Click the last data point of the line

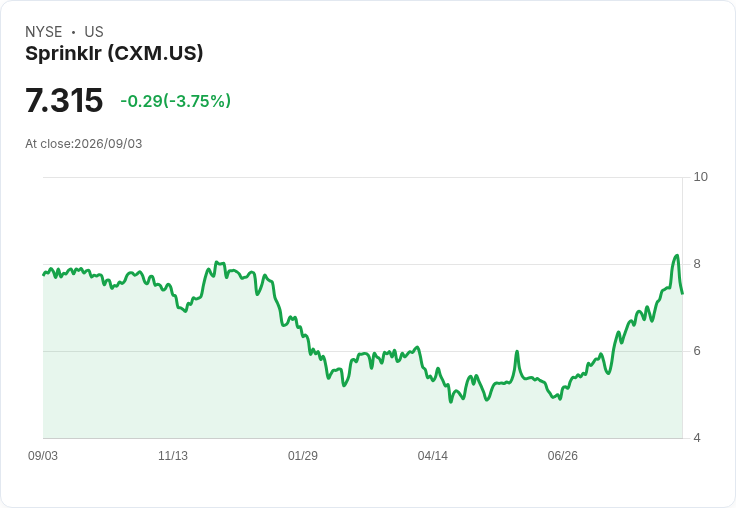[x=682, y=293]
